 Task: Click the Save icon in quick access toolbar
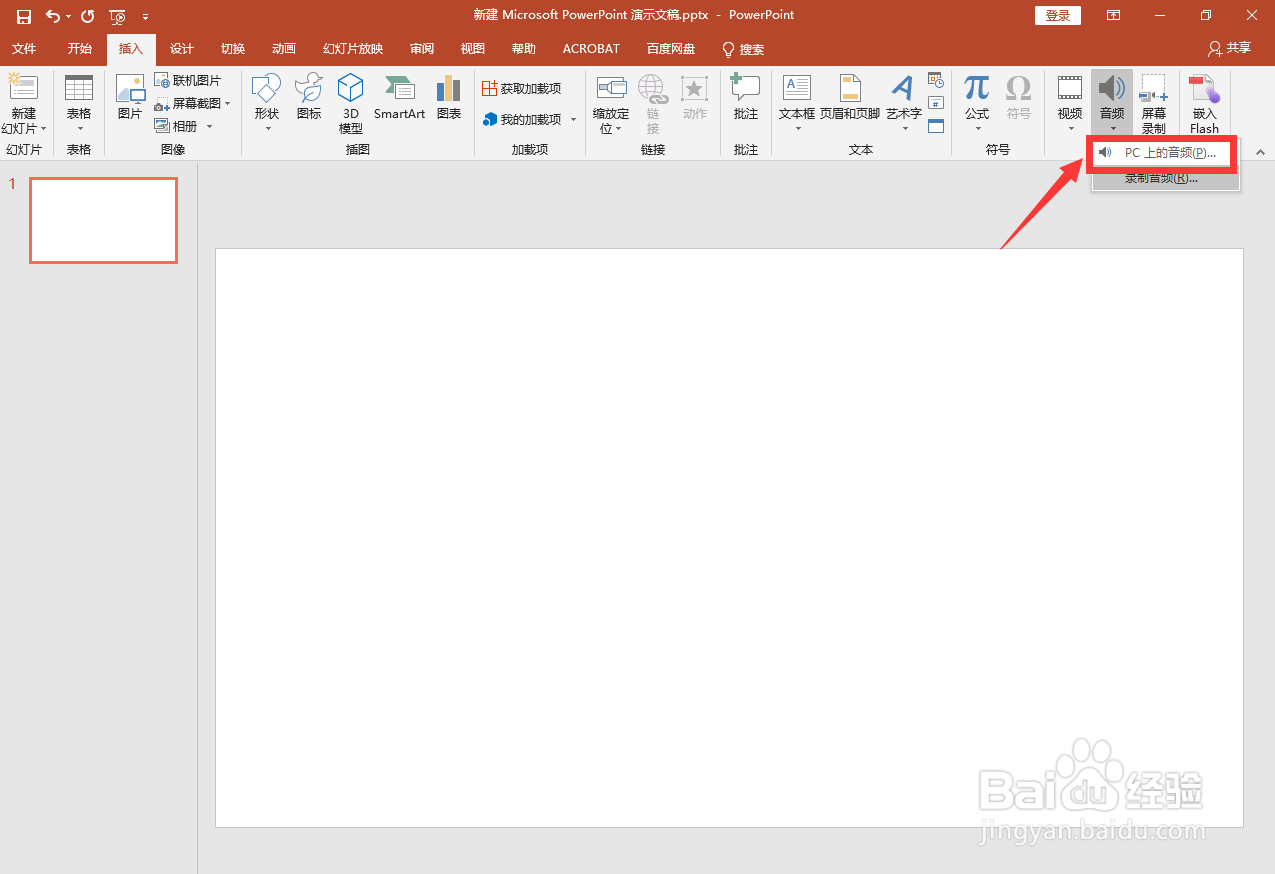[x=24, y=16]
